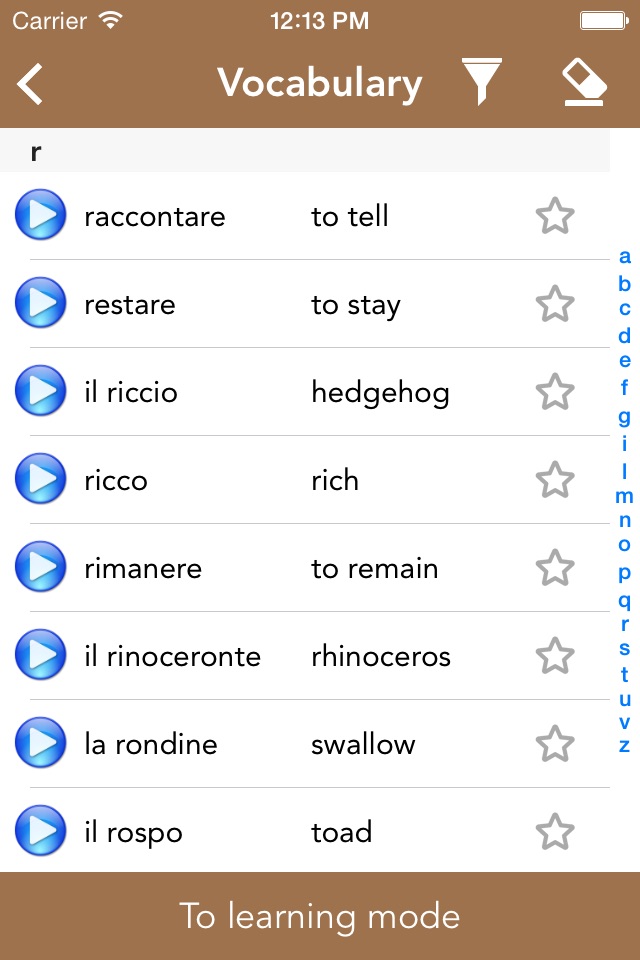The height and width of the screenshot is (960, 640).
Task: Play audio for raccontare
Action: [41, 216]
